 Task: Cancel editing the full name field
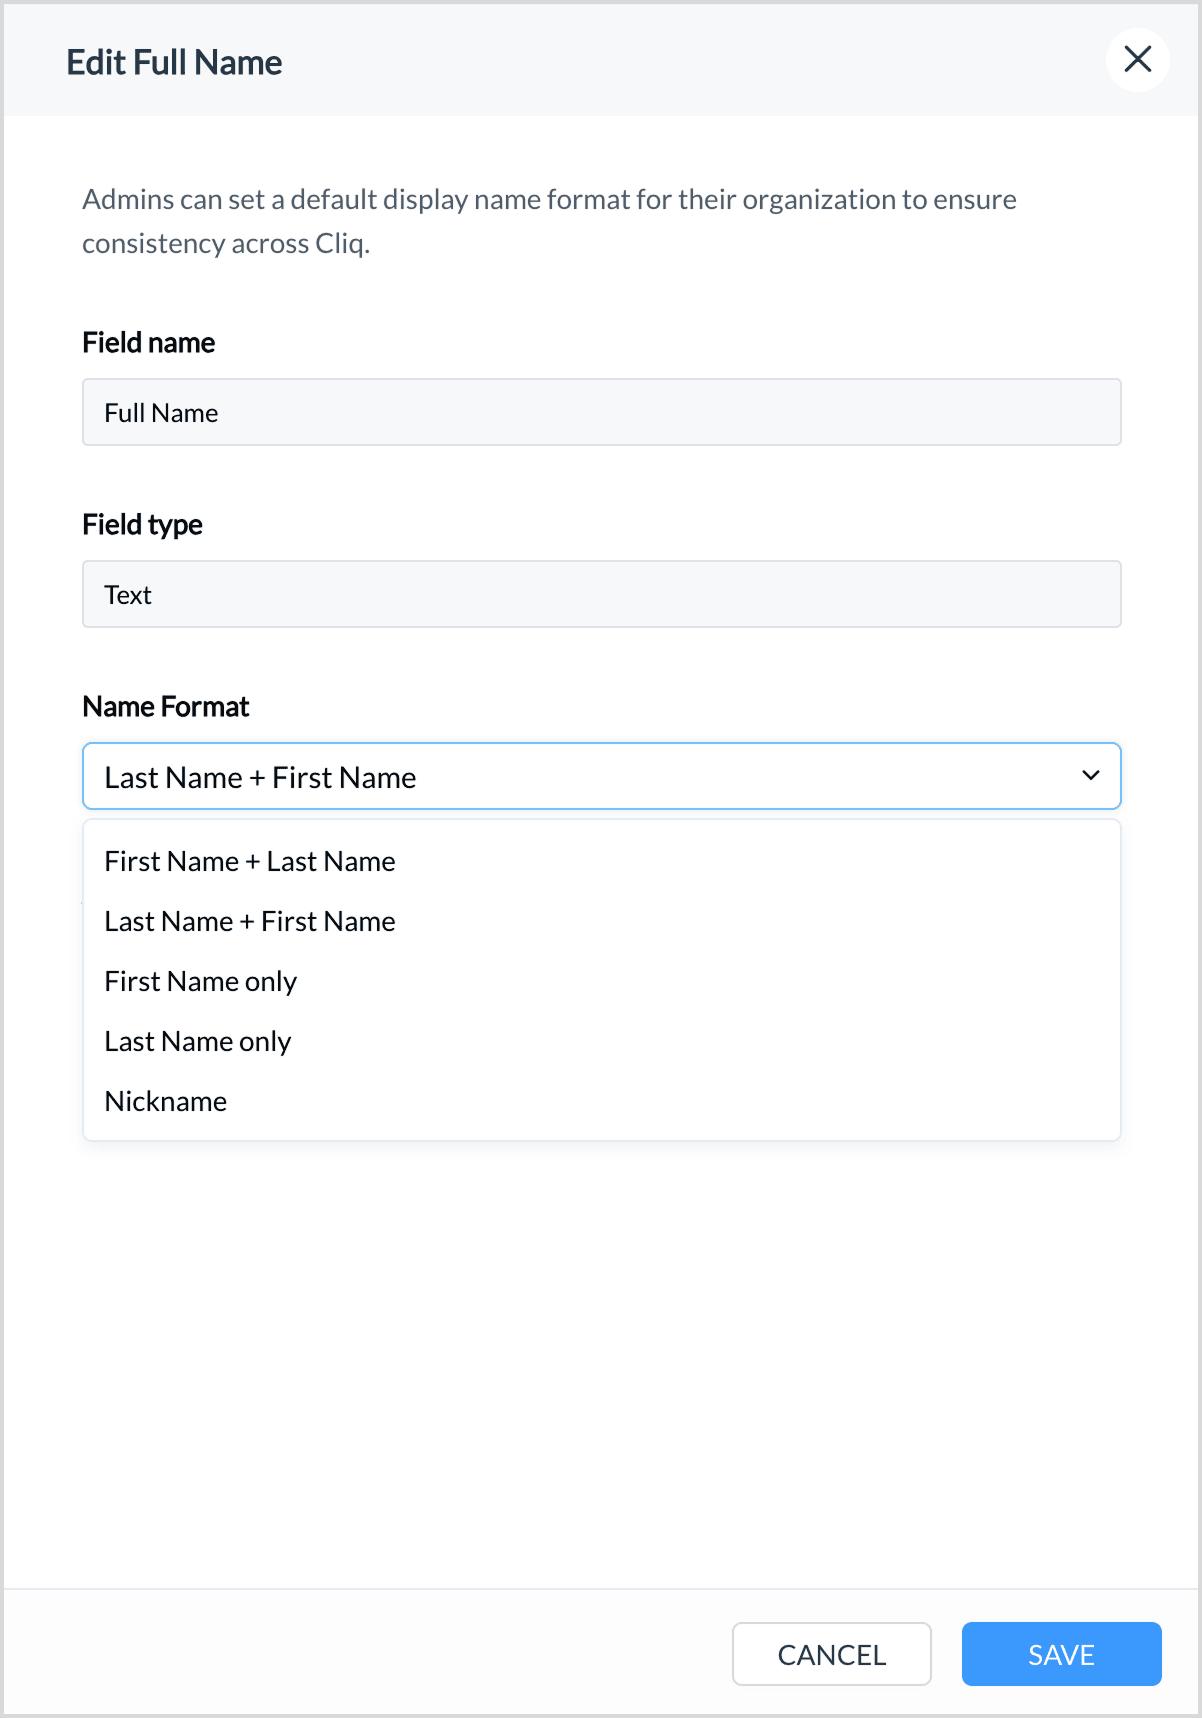[831, 1654]
